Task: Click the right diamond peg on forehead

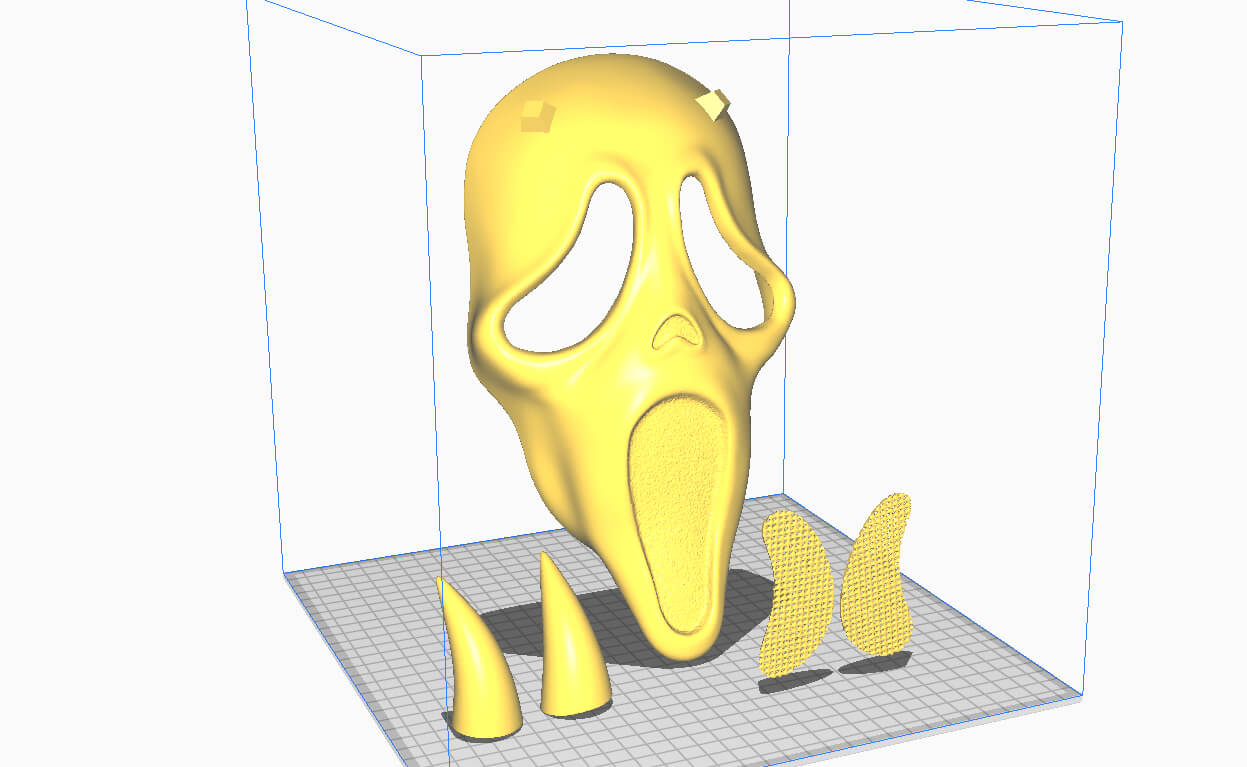Action: click(x=714, y=103)
